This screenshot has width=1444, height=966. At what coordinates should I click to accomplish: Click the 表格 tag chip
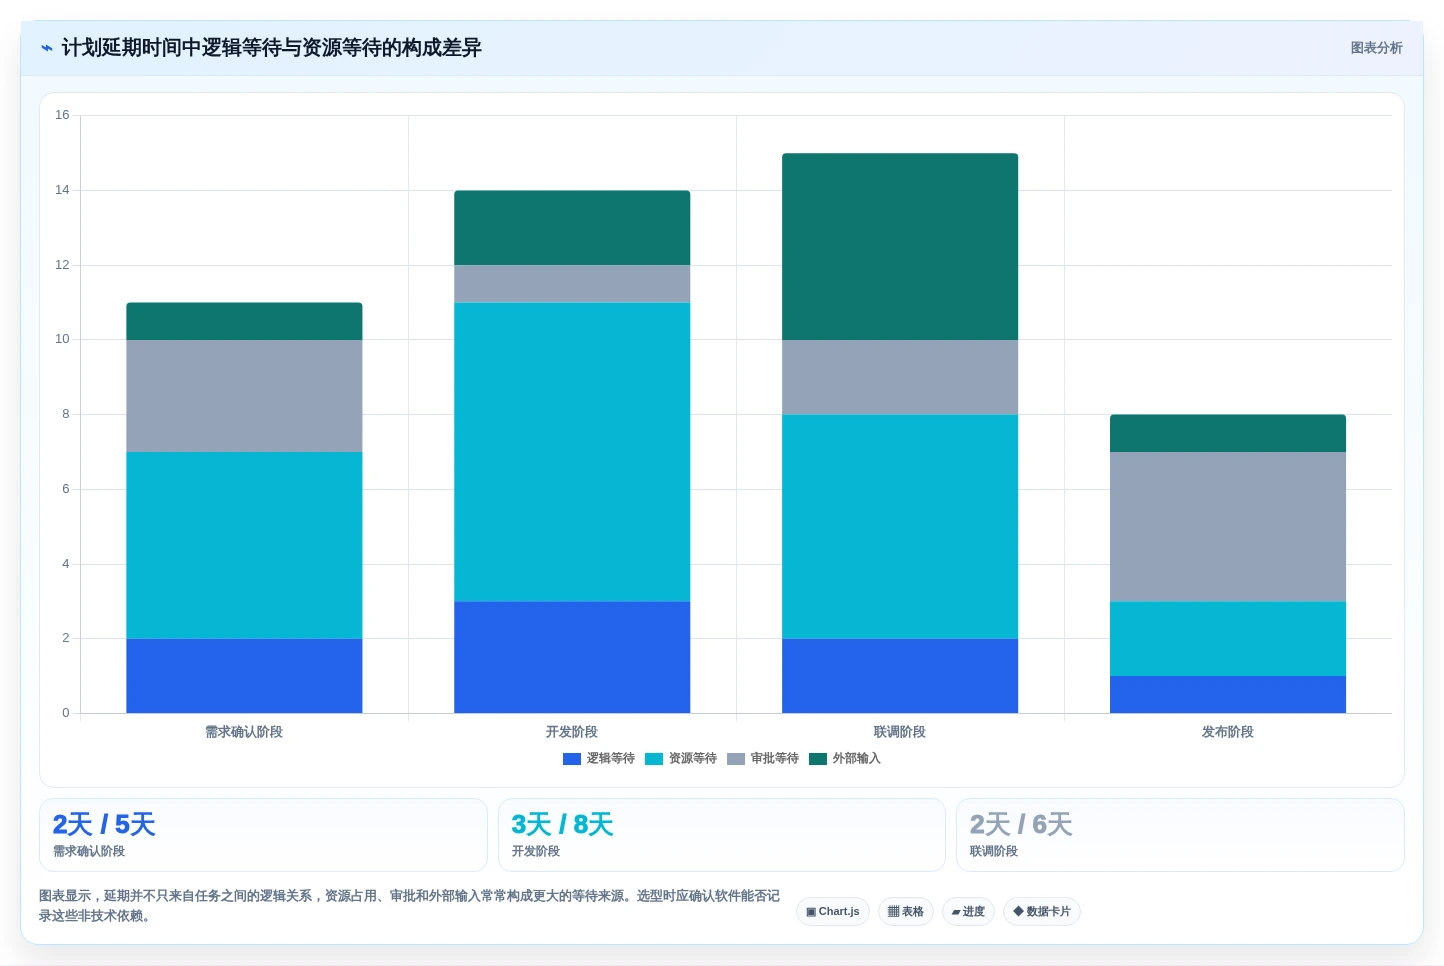tap(906, 912)
